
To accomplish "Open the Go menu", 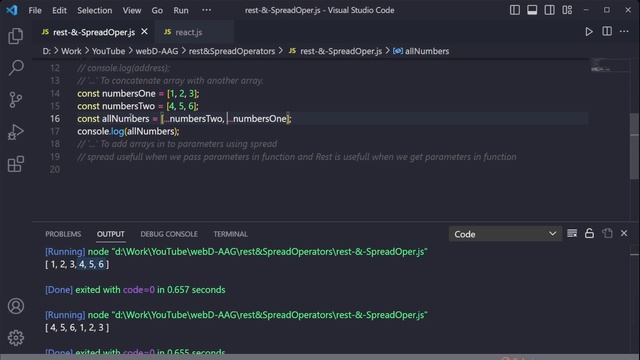I will pos(157,11).
